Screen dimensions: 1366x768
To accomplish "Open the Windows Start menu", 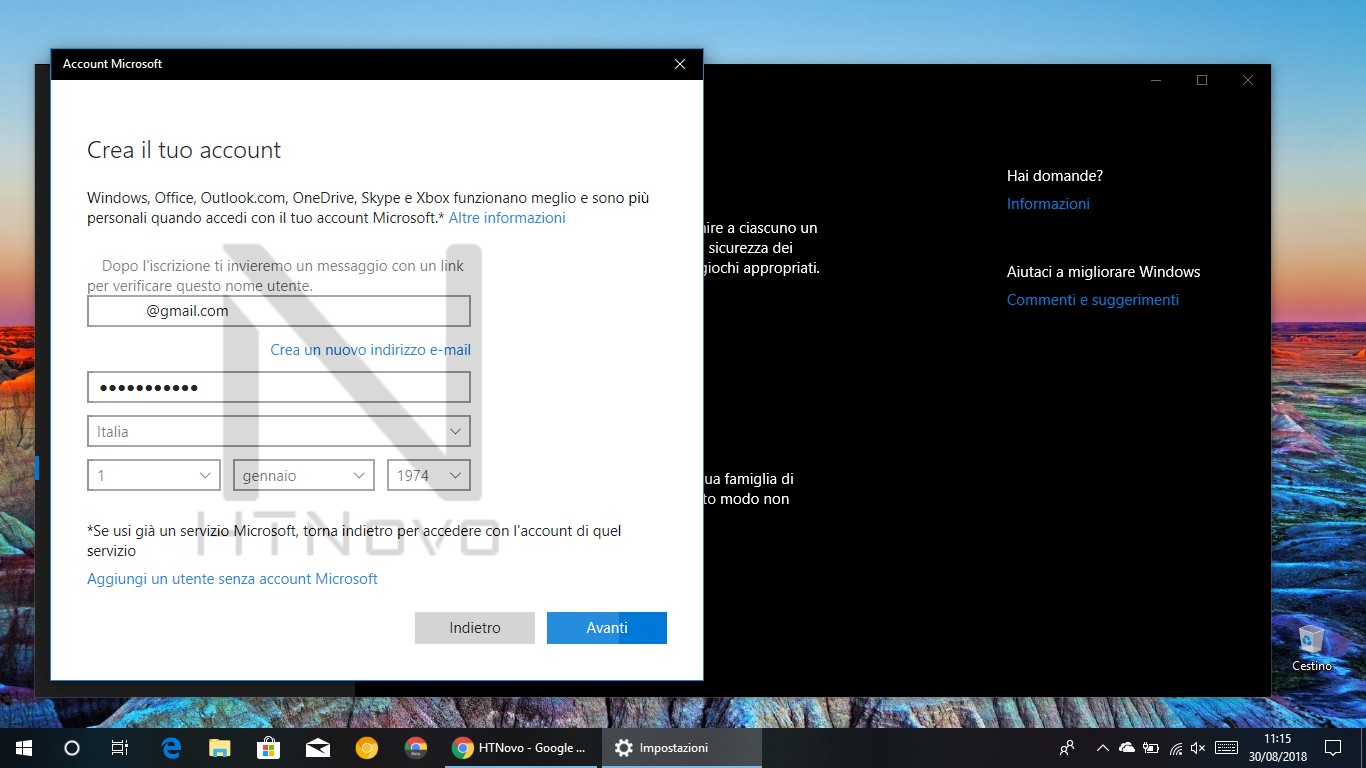I will [24, 747].
